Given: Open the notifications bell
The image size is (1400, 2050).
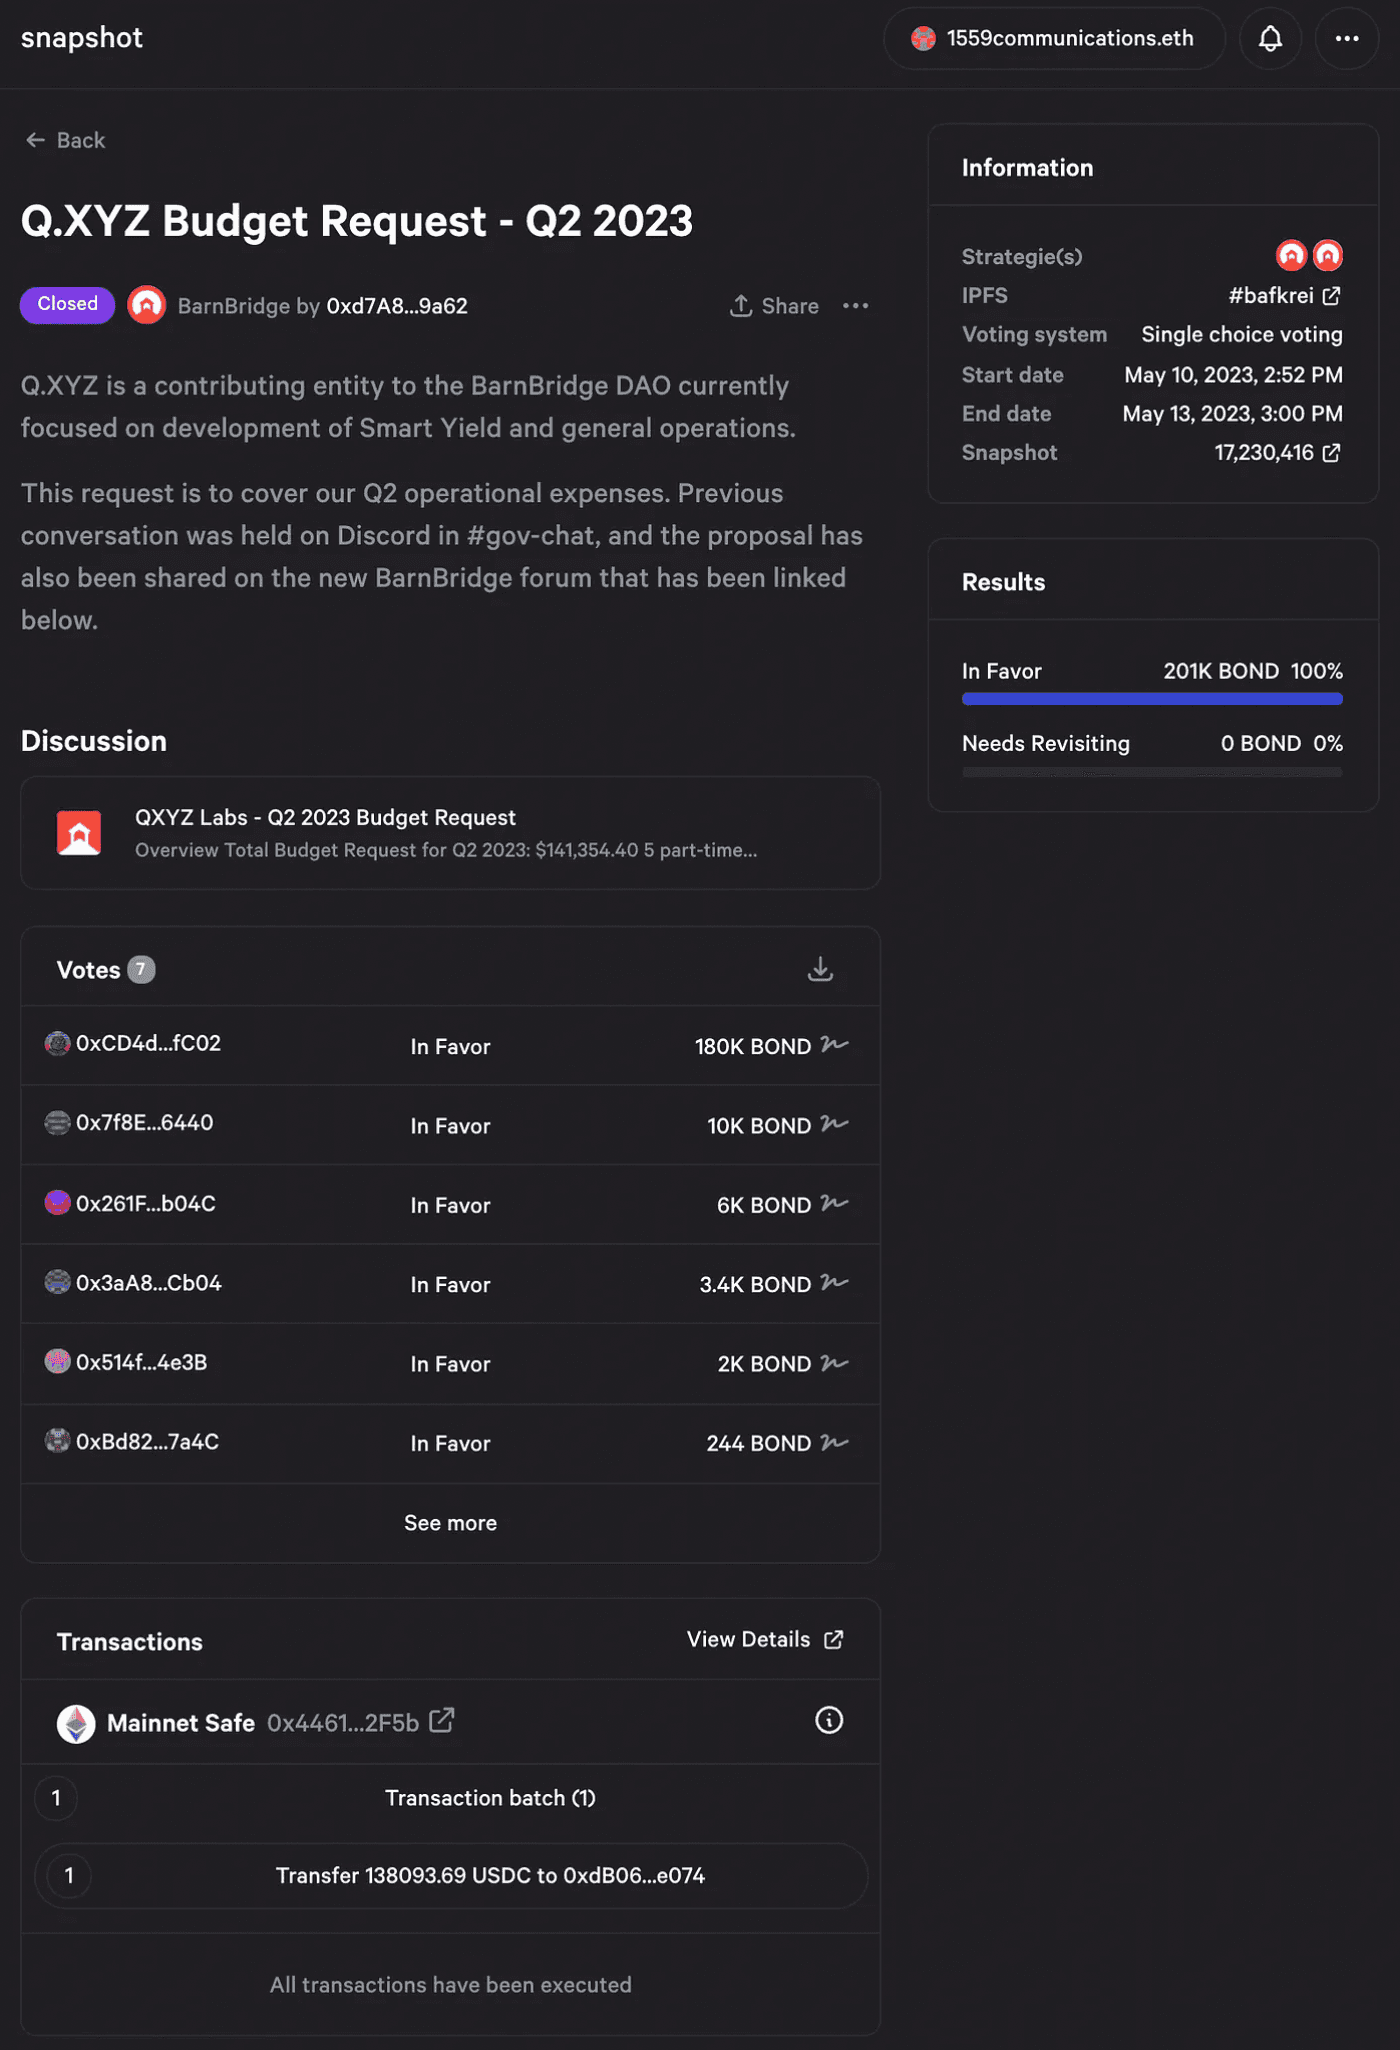Looking at the screenshot, I should click(1270, 39).
